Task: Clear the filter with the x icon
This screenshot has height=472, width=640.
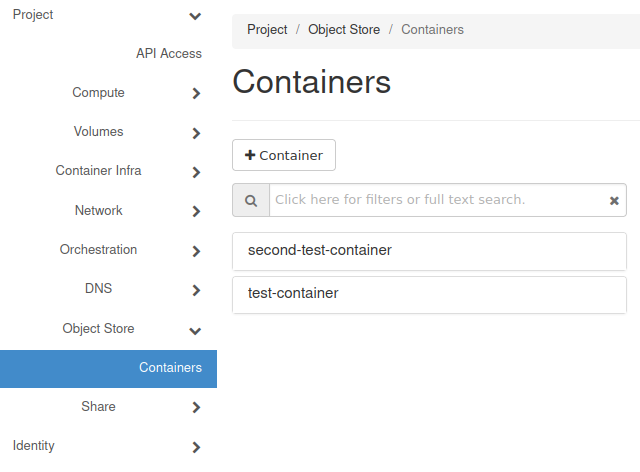Action: point(614,200)
